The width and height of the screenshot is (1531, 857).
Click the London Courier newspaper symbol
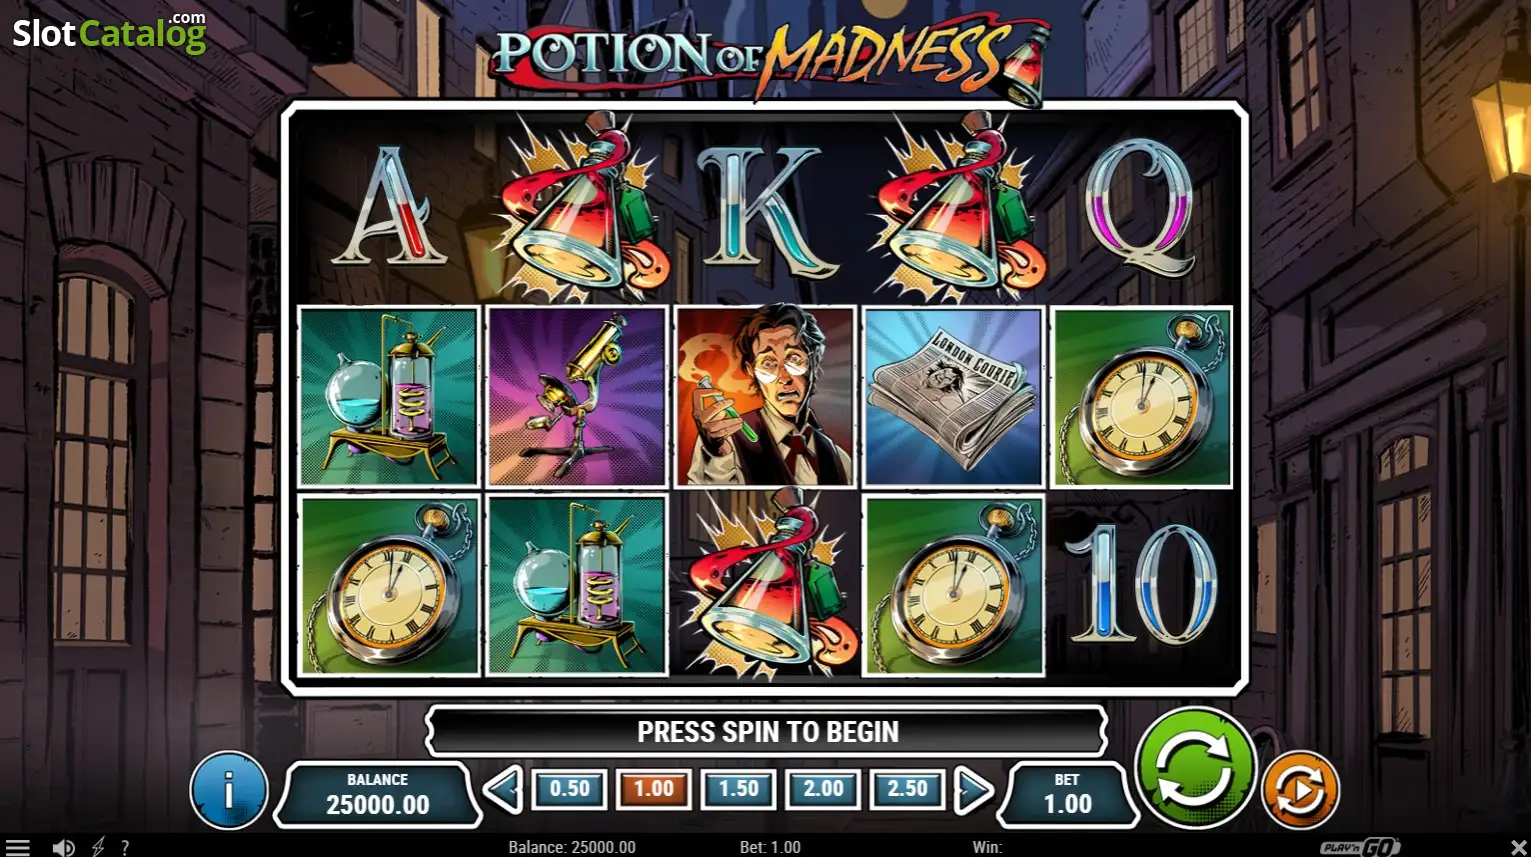[953, 397]
